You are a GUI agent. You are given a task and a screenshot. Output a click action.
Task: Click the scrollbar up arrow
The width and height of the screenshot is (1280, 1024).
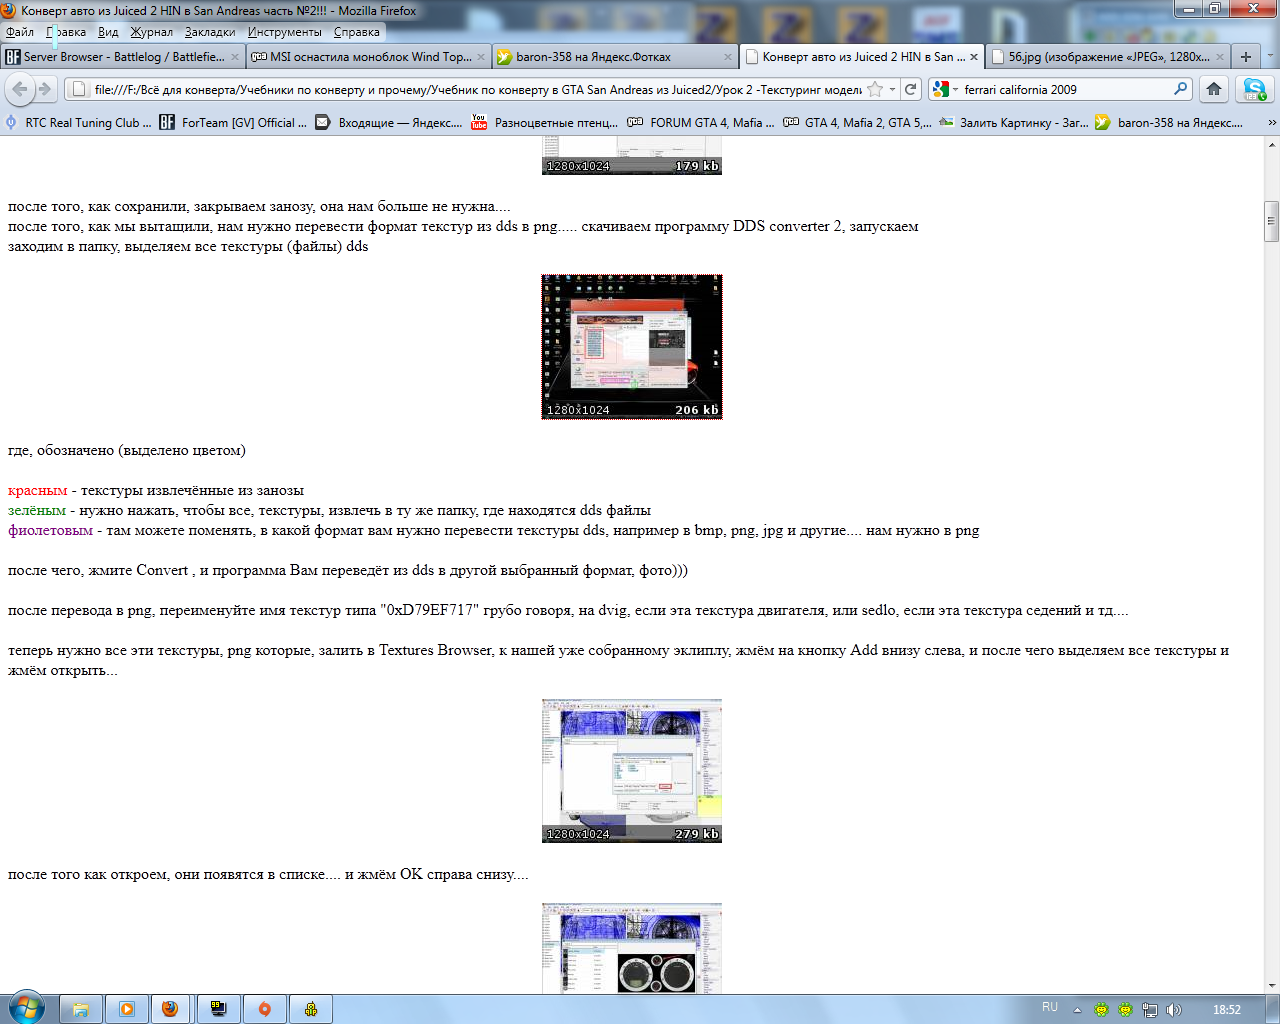(1271, 145)
